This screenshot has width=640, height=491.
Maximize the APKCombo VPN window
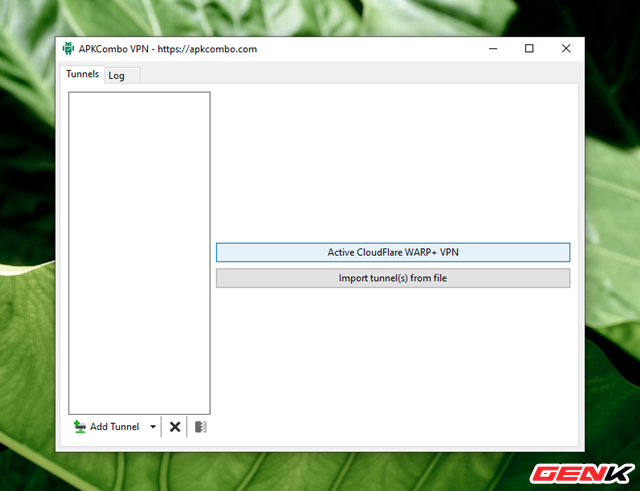529,48
